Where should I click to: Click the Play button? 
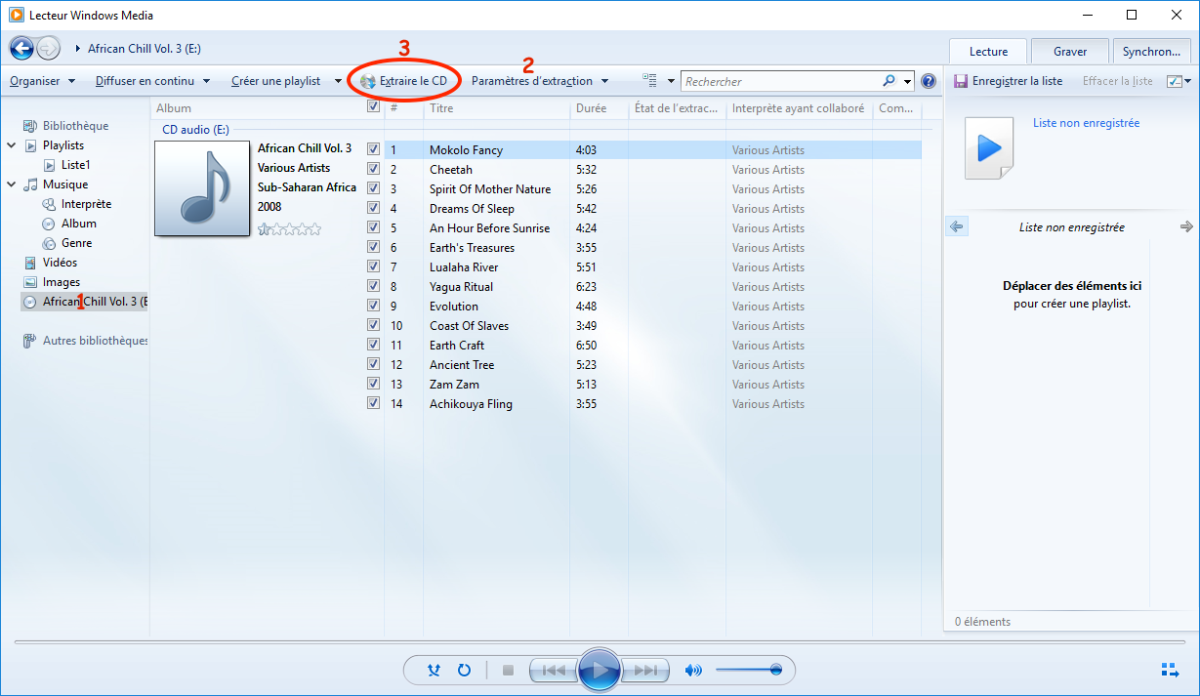600,670
